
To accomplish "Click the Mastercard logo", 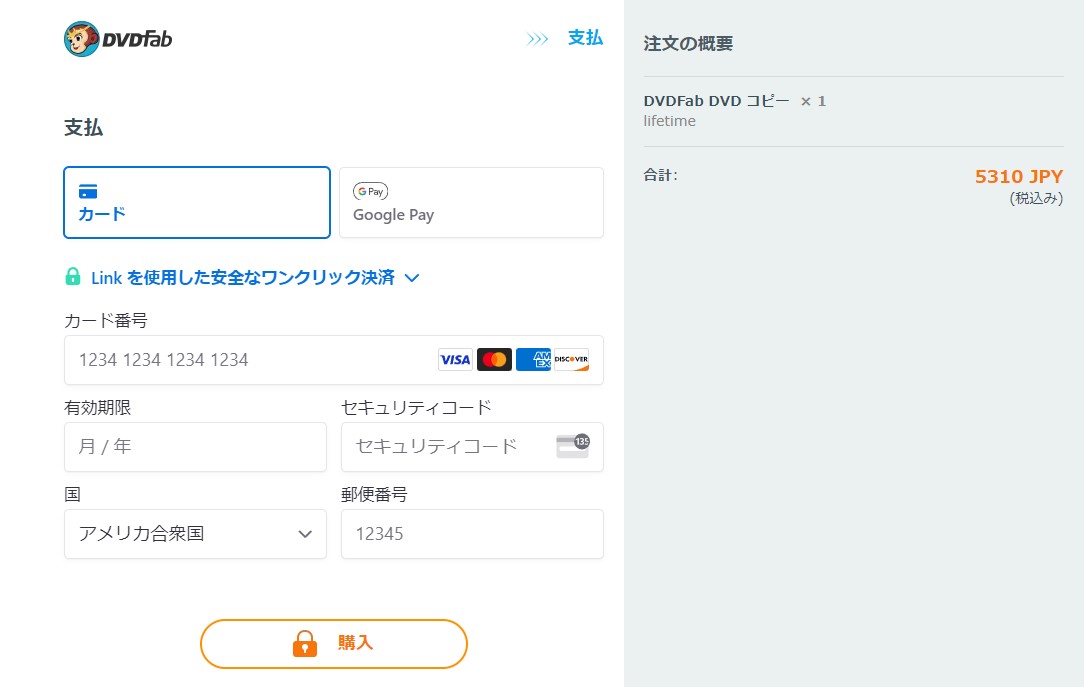I will [494, 359].
